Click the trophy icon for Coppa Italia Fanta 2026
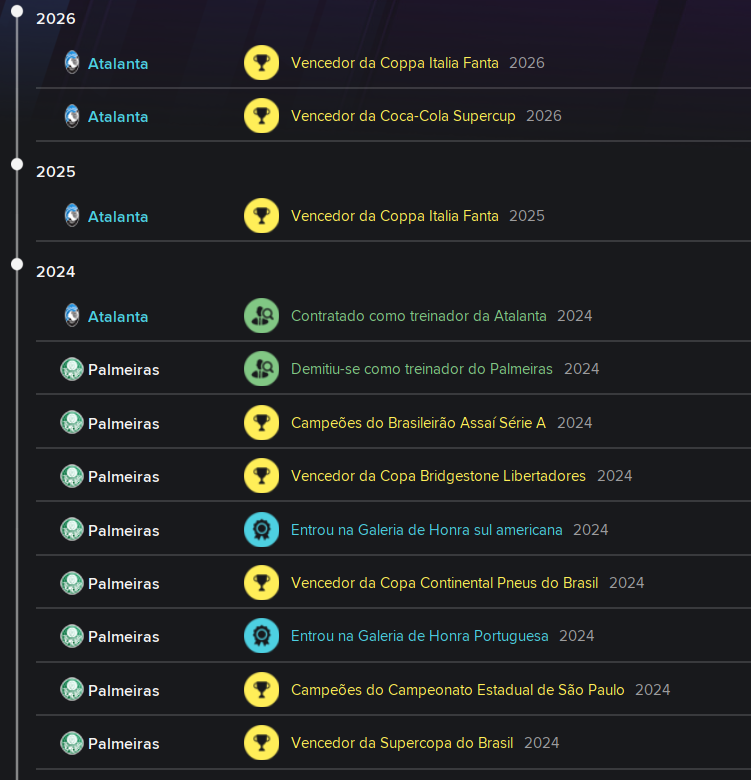 pyautogui.click(x=261, y=63)
